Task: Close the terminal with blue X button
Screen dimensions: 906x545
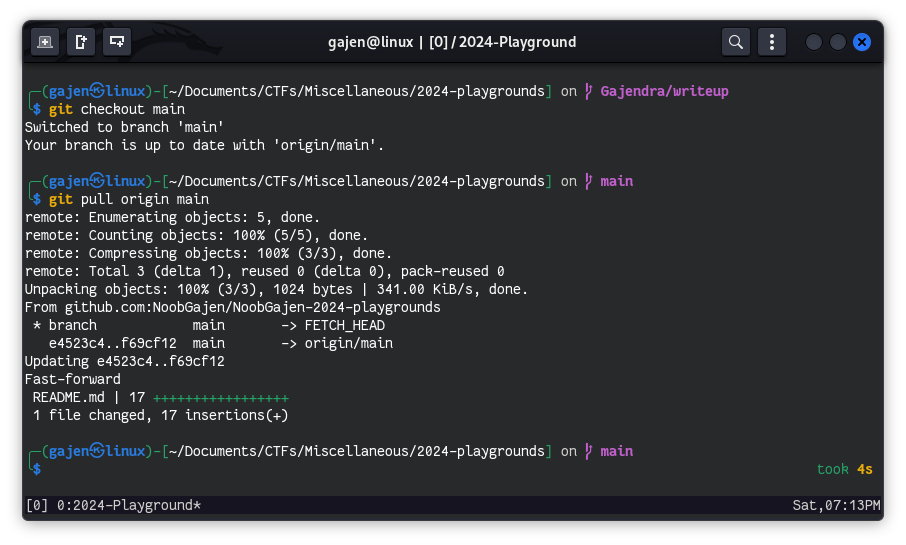Action: [862, 42]
